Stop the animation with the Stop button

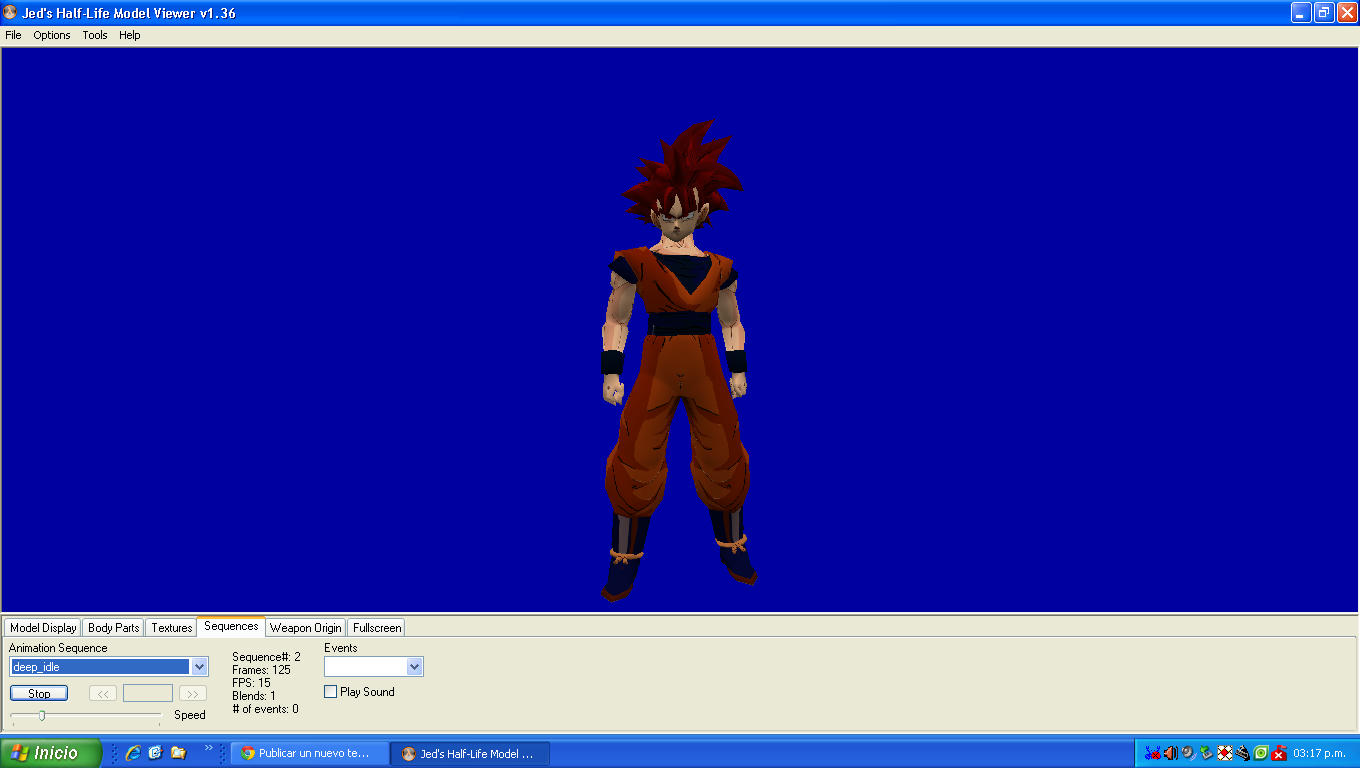point(39,693)
